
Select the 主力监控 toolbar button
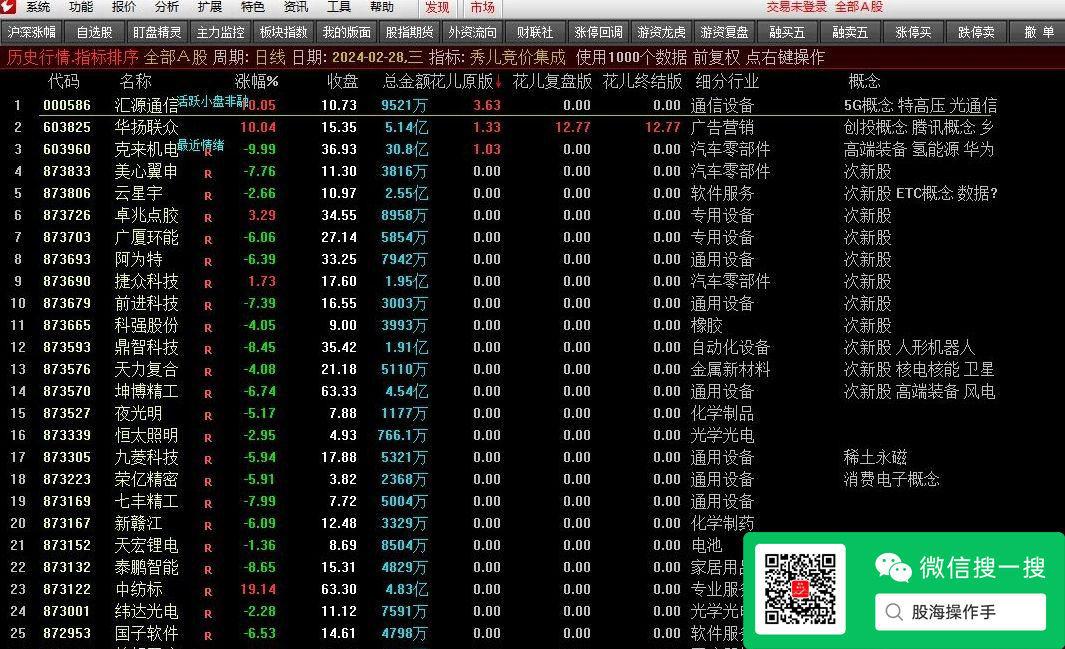(220, 32)
